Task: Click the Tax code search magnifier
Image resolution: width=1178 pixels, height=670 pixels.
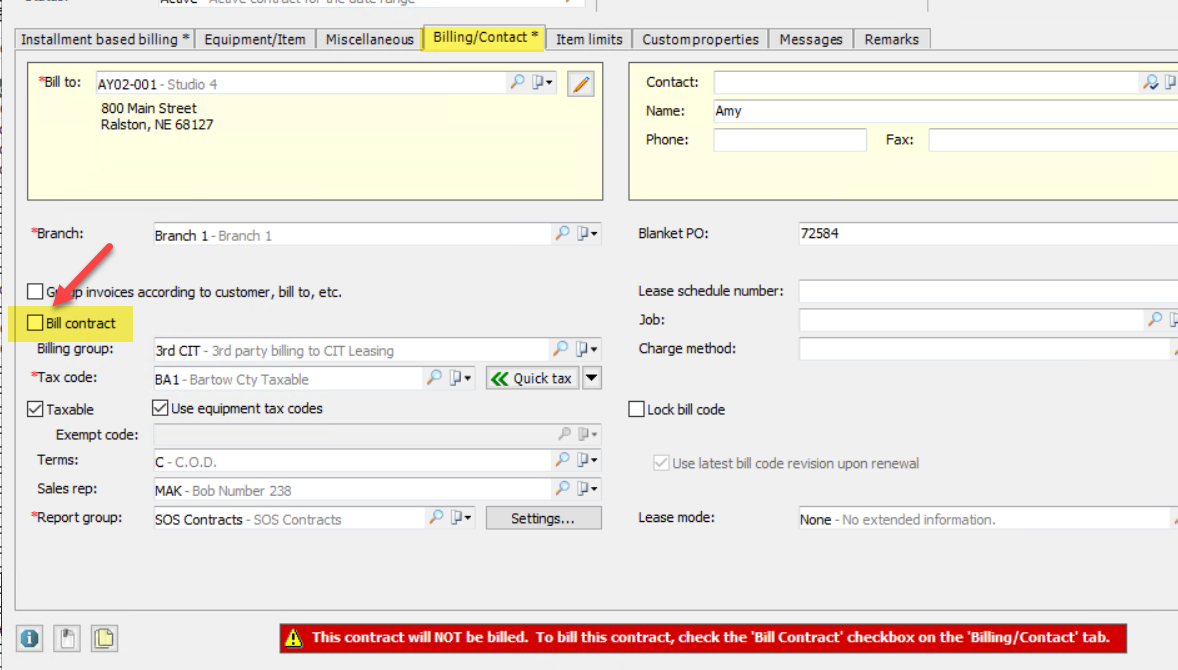Action: click(434, 378)
